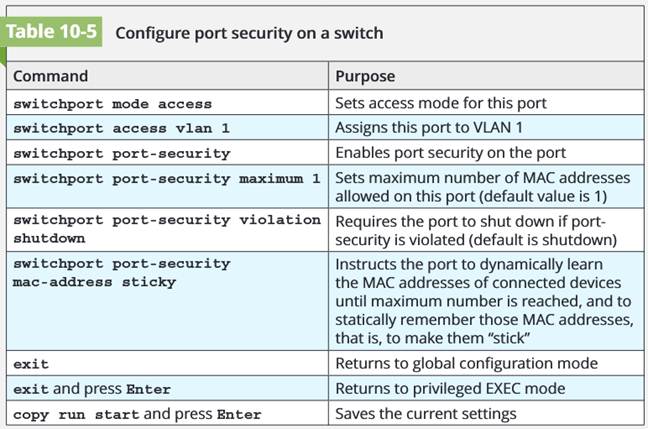Select the "port-security violation shutdown" command
Screen dimensions: 648x429
[x=166, y=229]
